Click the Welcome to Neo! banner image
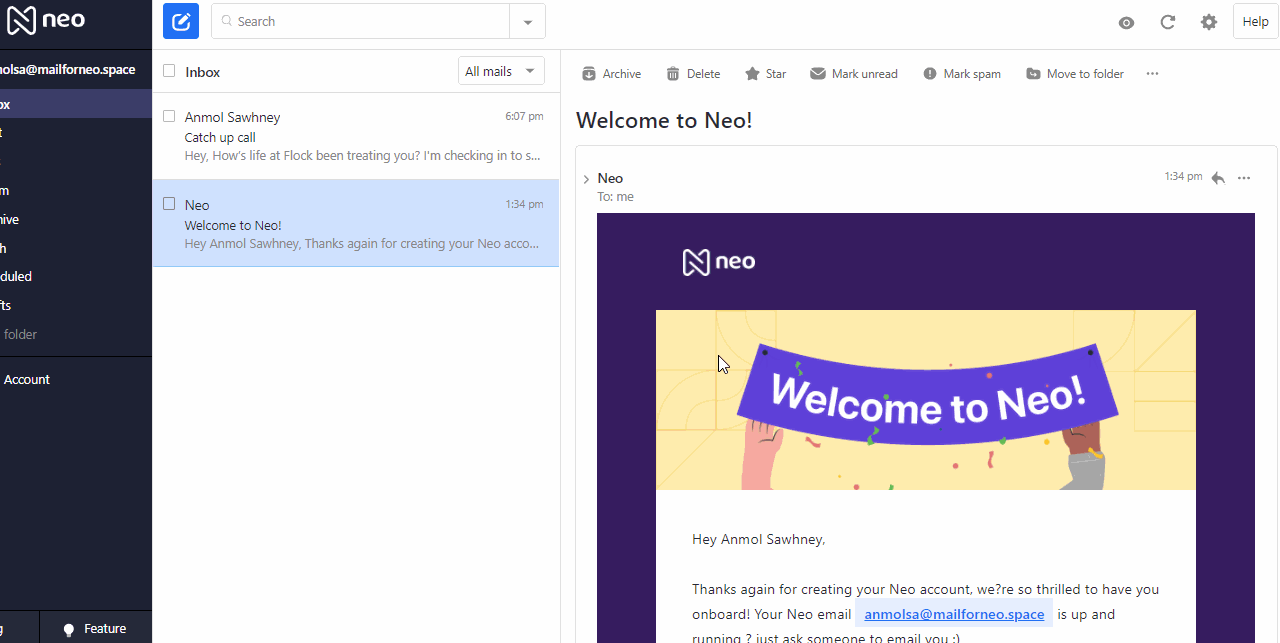This screenshot has height=643, width=1280. coord(926,400)
